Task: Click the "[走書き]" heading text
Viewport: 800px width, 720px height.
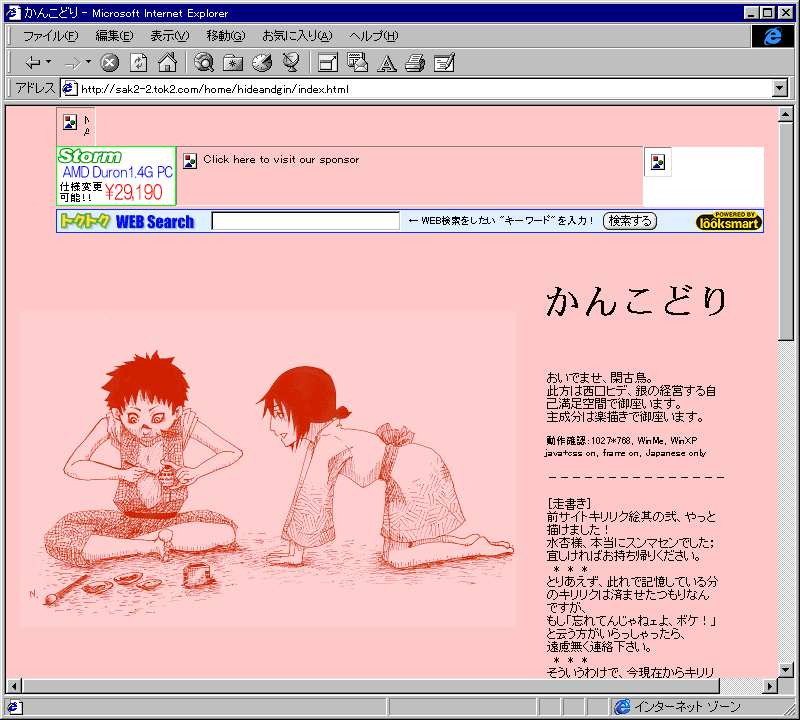Action: click(x=569, y=504)
